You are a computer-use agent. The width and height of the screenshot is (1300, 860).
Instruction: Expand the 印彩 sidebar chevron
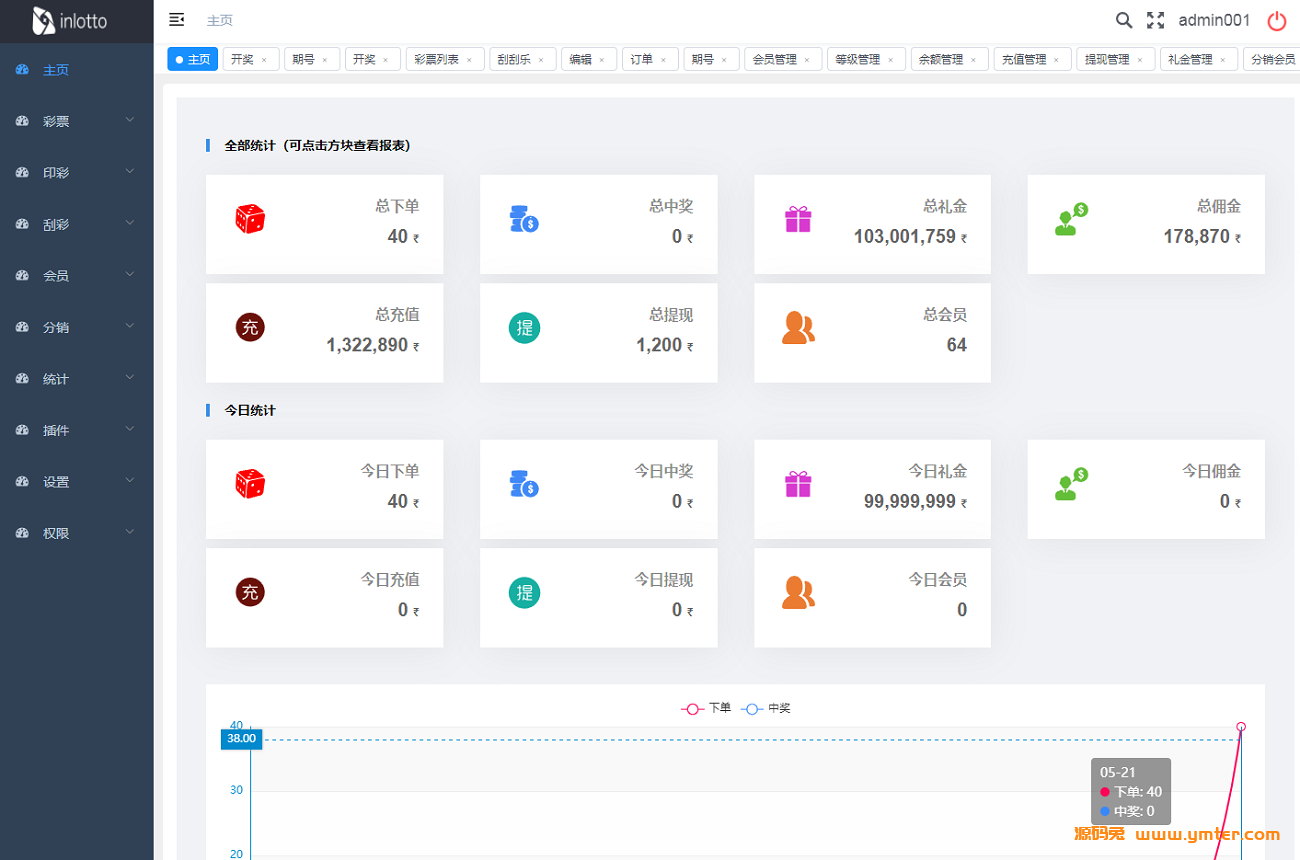(x=130, y=171)
